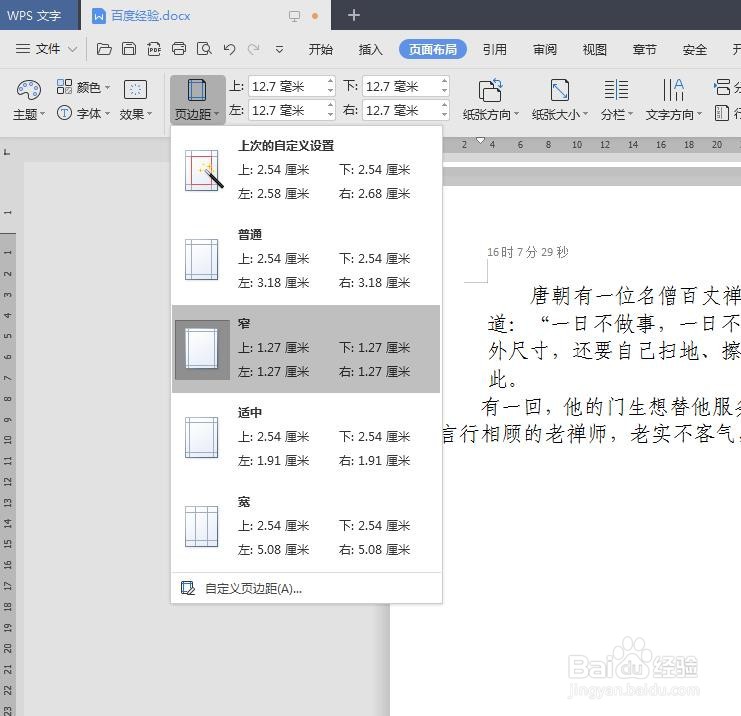This screenshot has width=741, height=716.
Task: Click the Print Preview icon
Action: point(204,49)
